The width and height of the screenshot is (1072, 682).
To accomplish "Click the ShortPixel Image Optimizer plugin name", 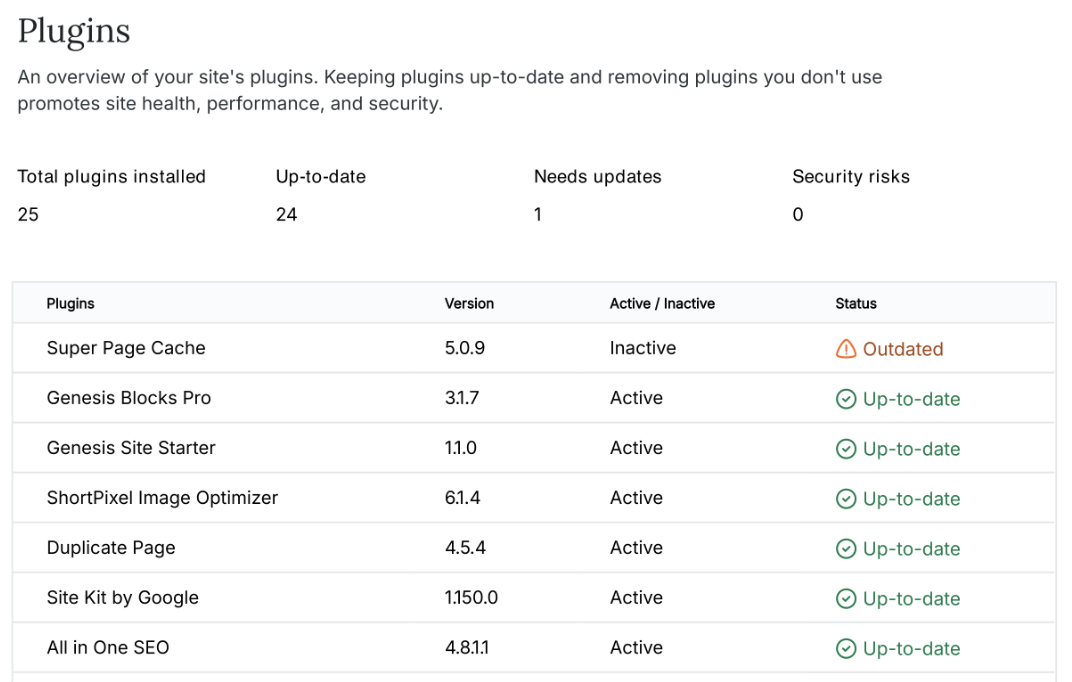I will coord(162,498).
